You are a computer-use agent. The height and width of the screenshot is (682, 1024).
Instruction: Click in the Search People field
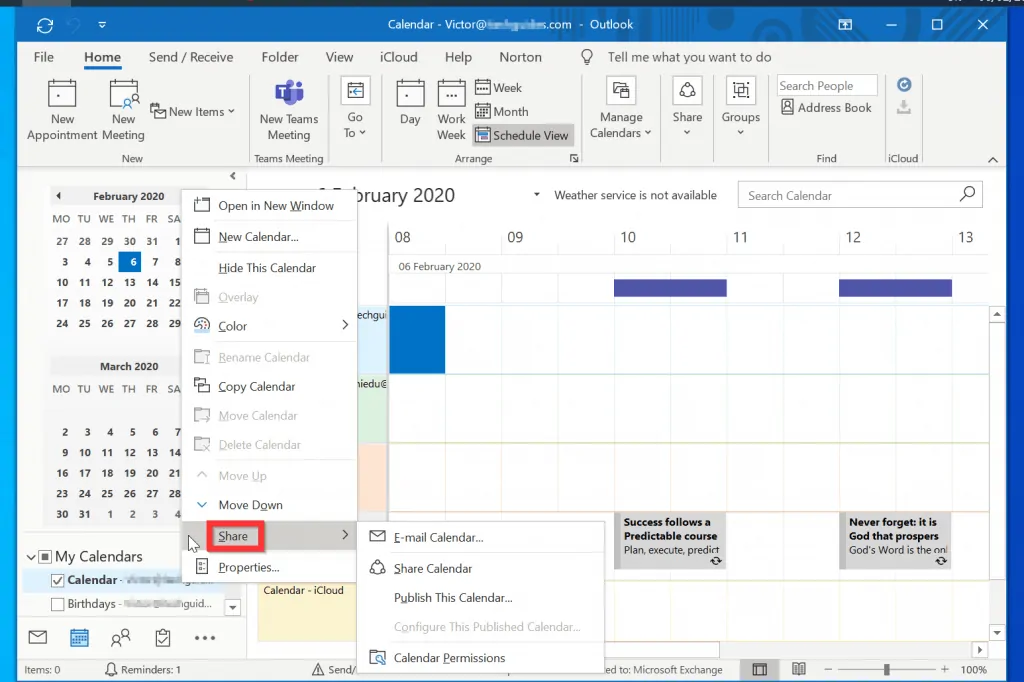827,86
